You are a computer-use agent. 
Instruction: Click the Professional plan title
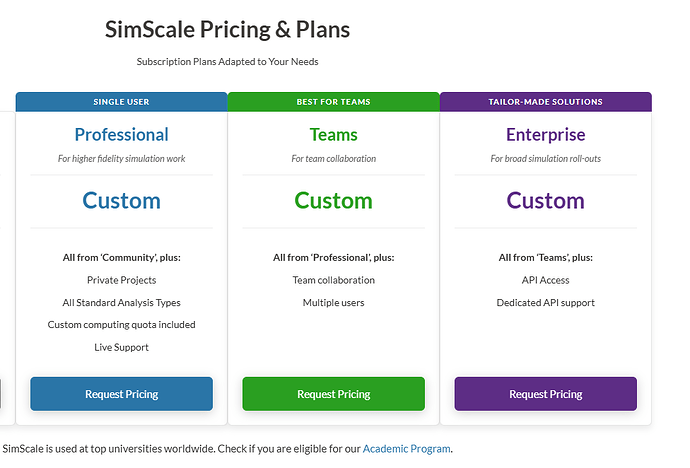point(121,134)
